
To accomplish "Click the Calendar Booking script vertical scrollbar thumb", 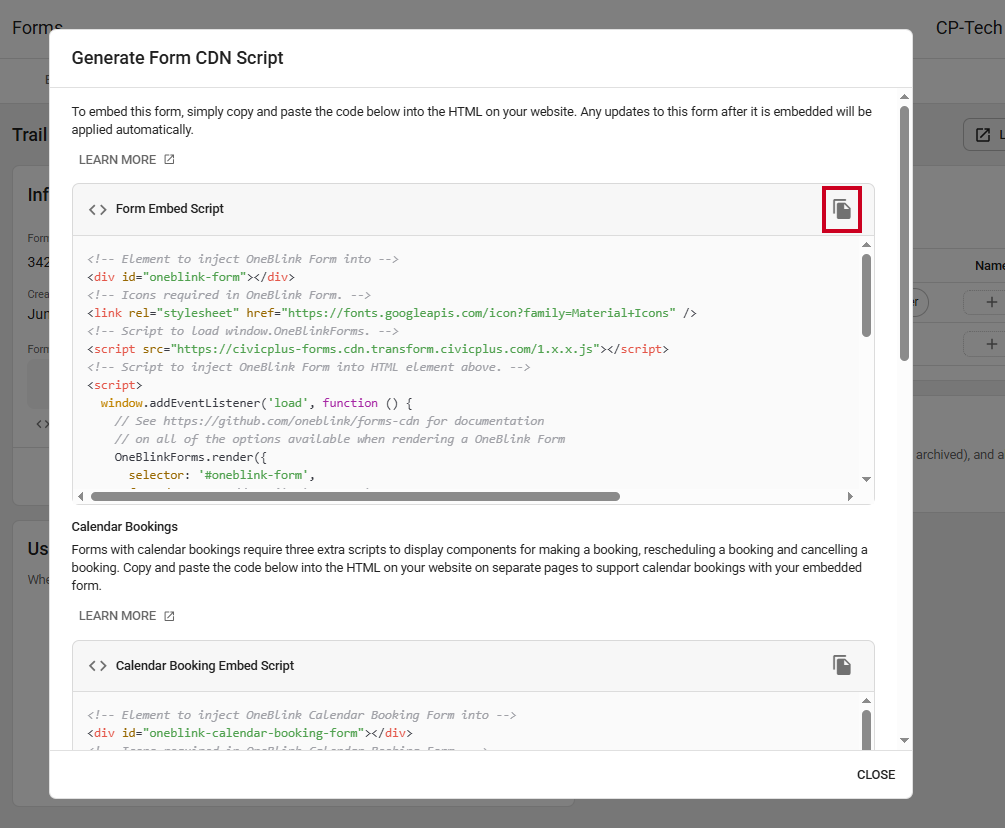I will coord(866,729).
